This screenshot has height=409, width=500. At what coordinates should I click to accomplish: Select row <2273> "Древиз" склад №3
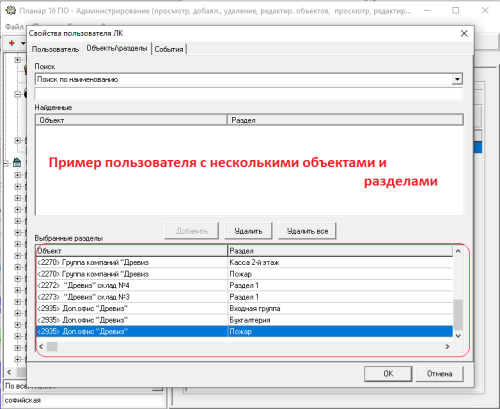pos(244,297)
